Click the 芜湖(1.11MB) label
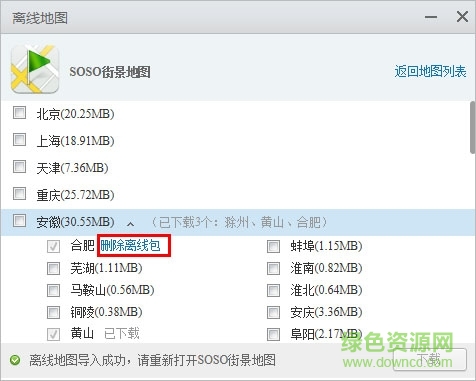This screenshot has height=381, width=476. click(106, 268)
